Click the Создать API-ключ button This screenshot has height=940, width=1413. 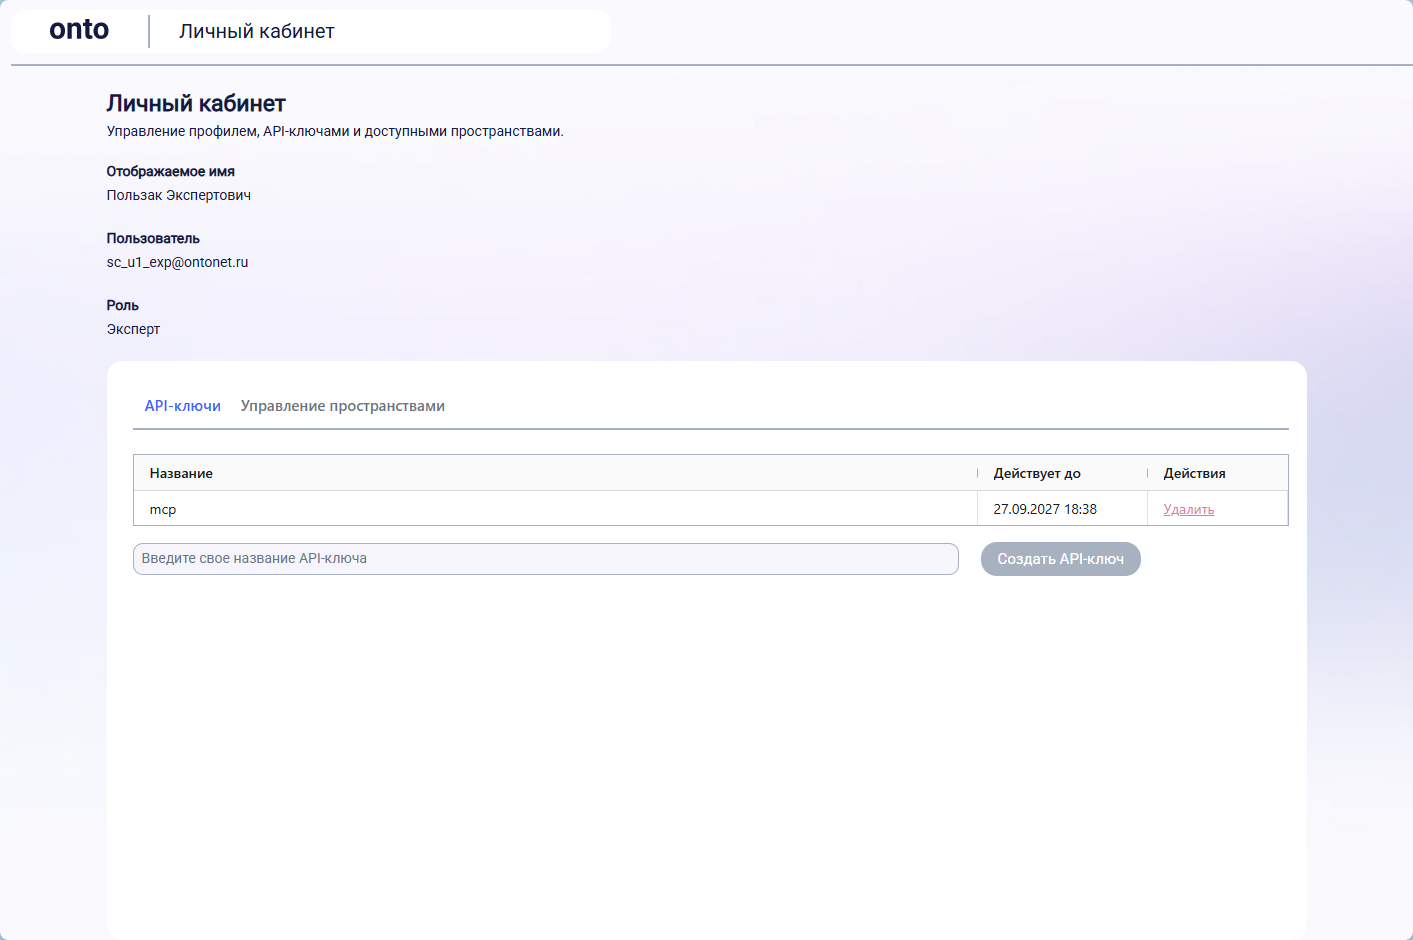click(1061, 559)
